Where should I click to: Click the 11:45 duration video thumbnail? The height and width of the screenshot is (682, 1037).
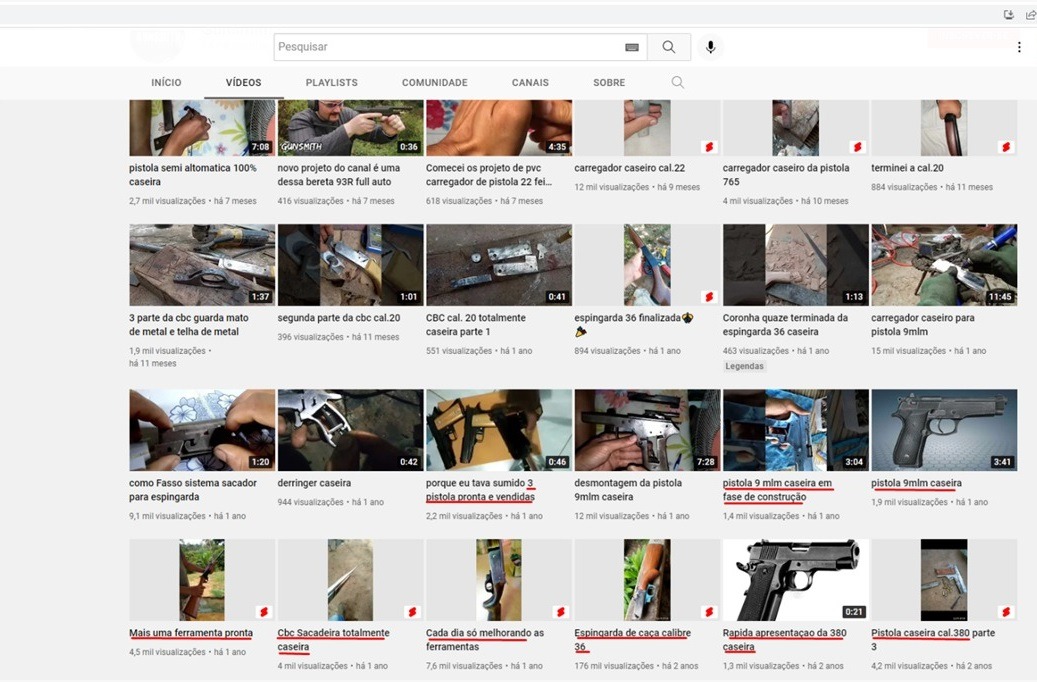tap(944, 265)
